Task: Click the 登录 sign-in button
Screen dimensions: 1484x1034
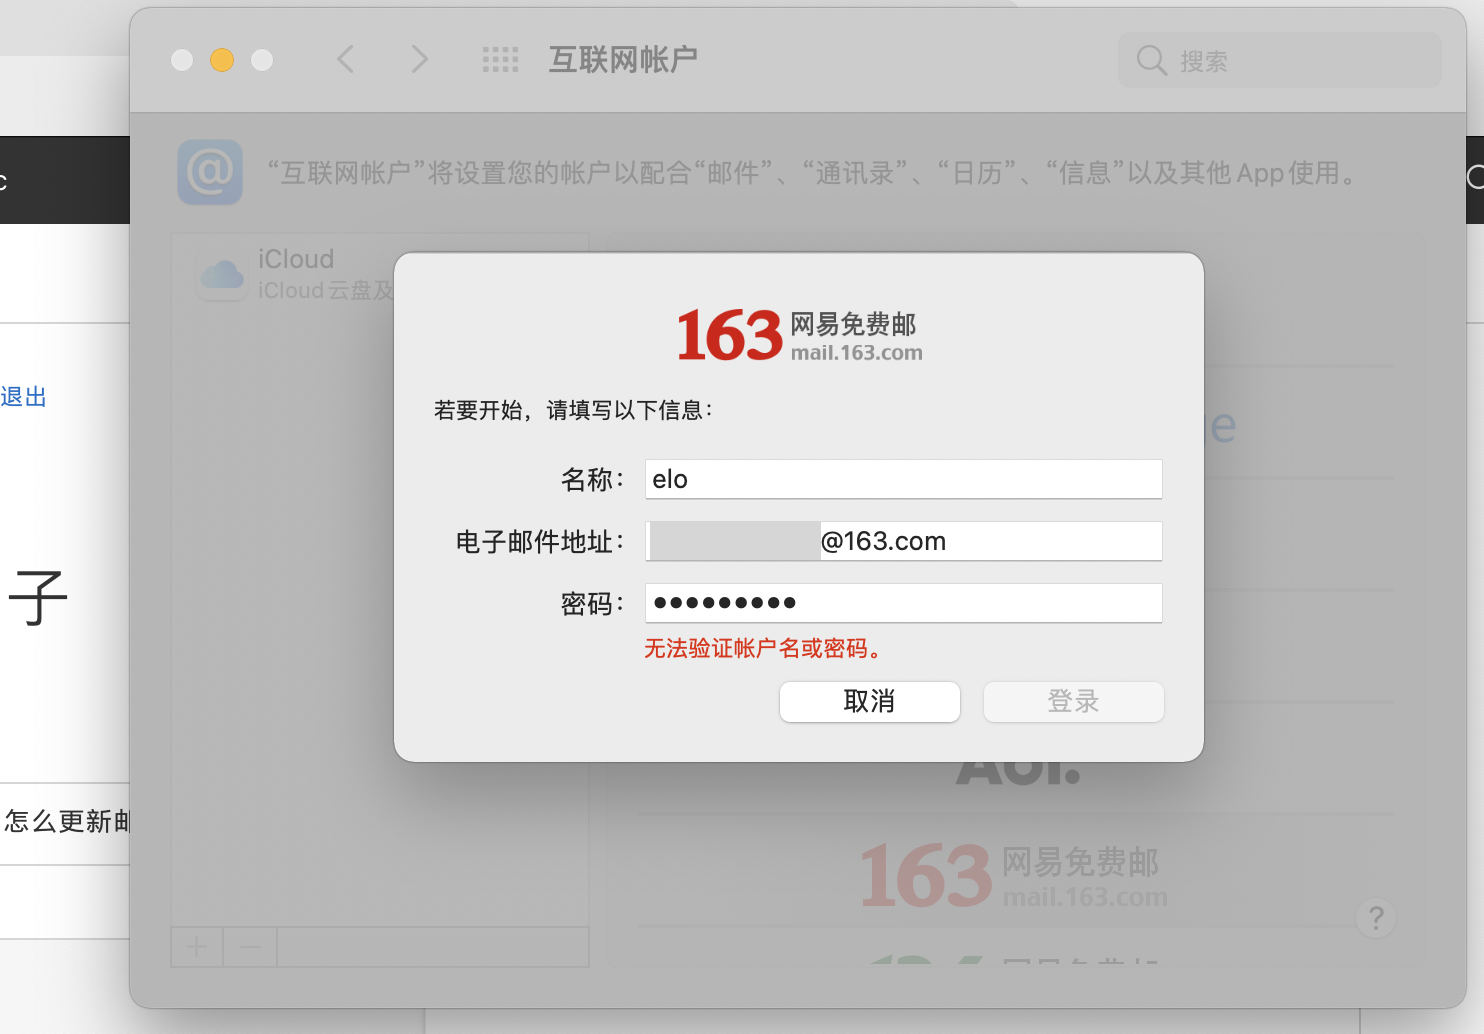Action: (1074, 702)
